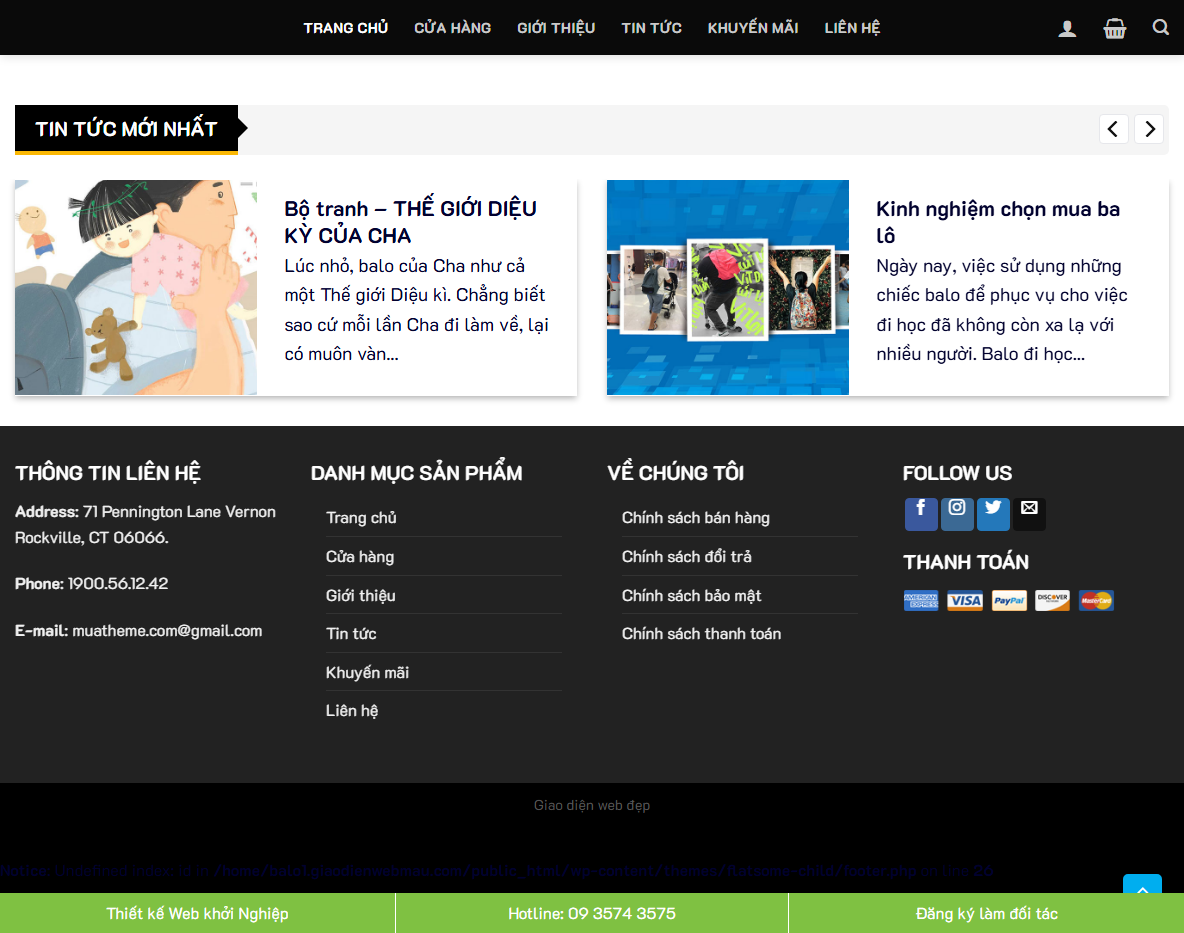Open the Instagram icon under Follow Us
Screen dimensions: 1184x933
[x=957, y=513]
